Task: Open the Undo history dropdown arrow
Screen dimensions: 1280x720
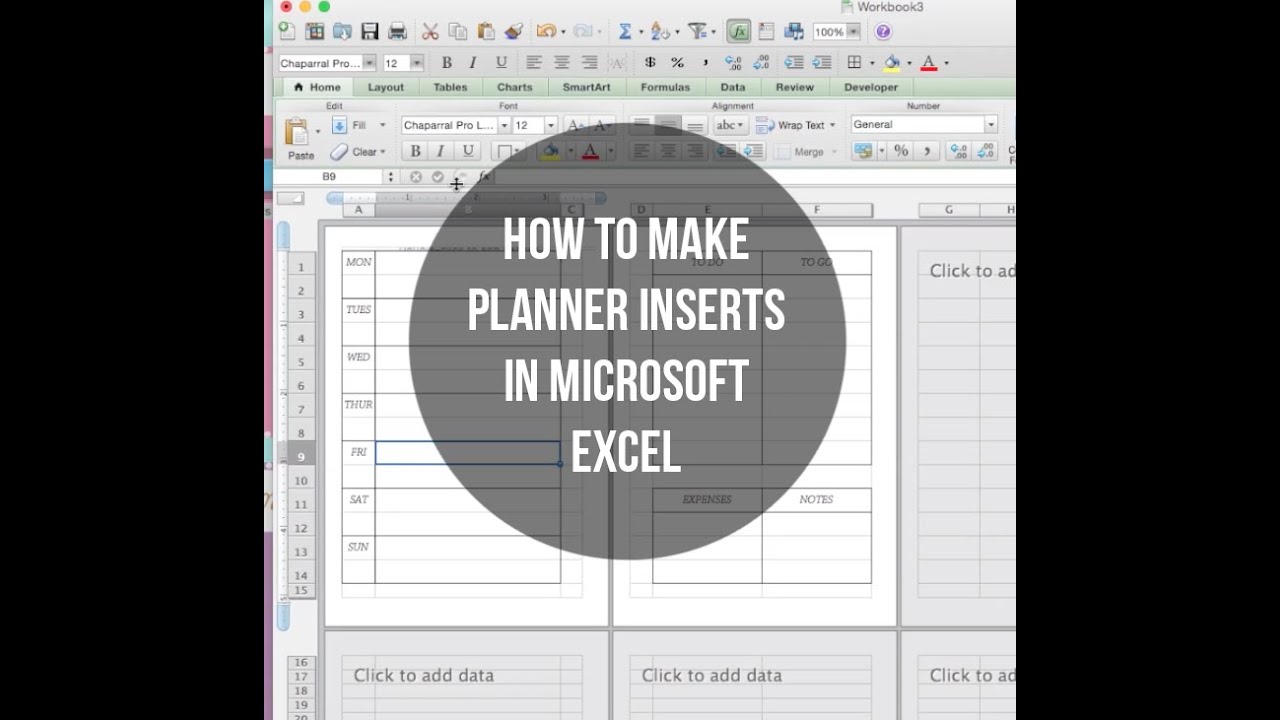Action: coord(562,32)
